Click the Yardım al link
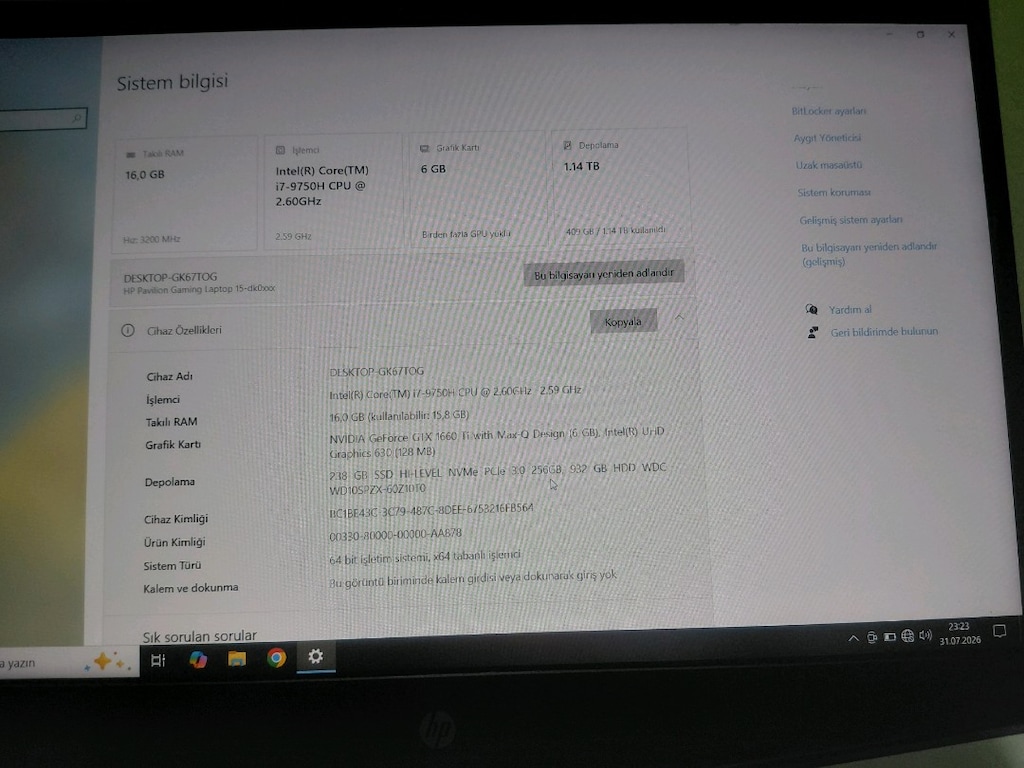 coord(850,310)
